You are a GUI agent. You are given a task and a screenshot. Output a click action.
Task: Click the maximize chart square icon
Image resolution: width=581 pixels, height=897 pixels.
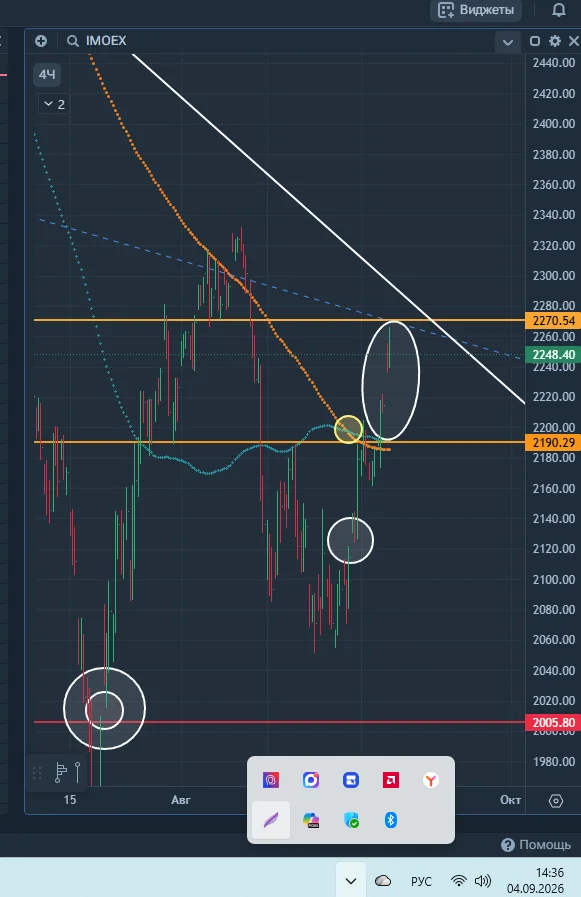pos(535,41)
